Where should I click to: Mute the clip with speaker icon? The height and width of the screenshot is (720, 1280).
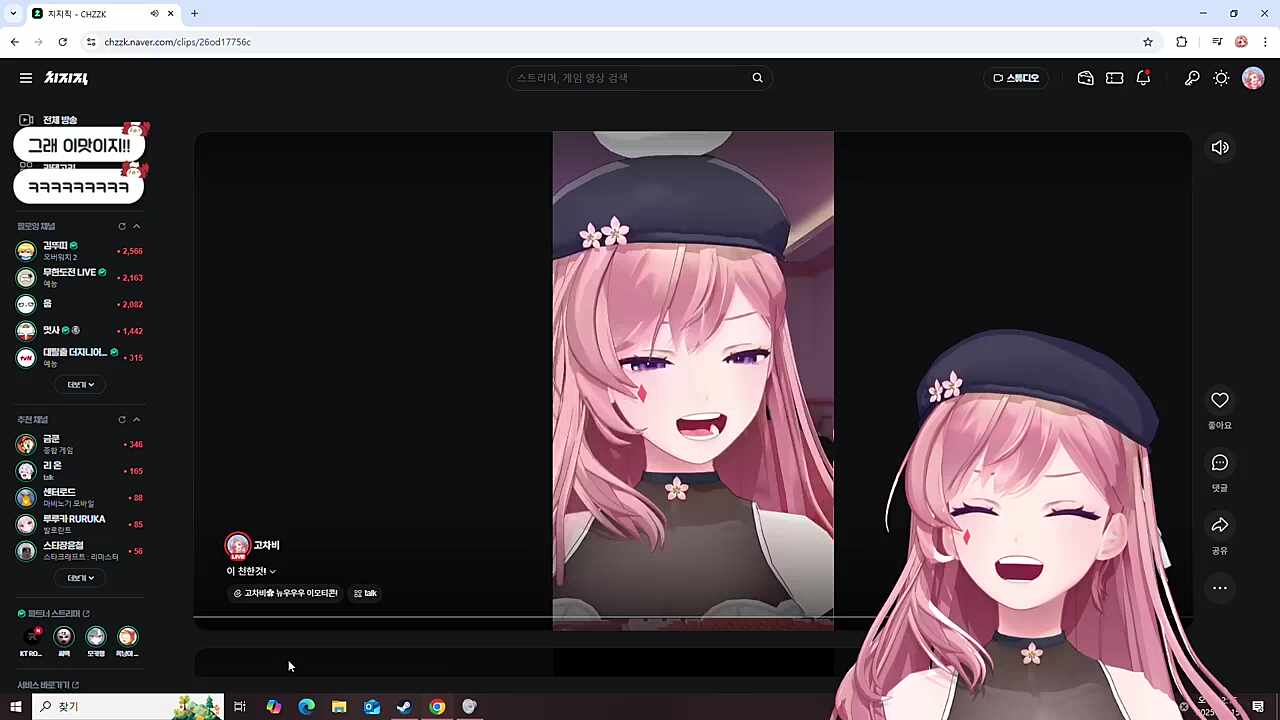click(x=1220, y=148)
